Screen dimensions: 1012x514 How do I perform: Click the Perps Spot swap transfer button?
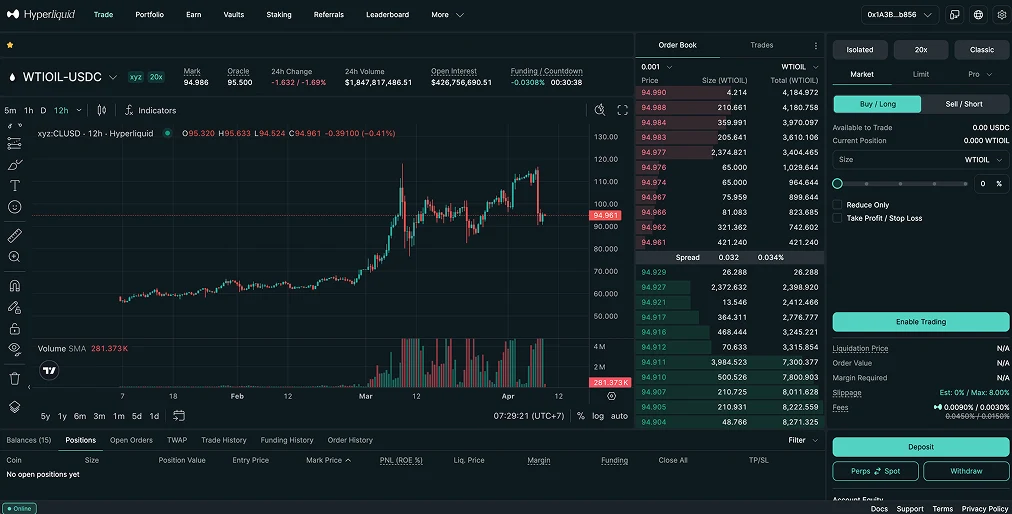(876, 471)
